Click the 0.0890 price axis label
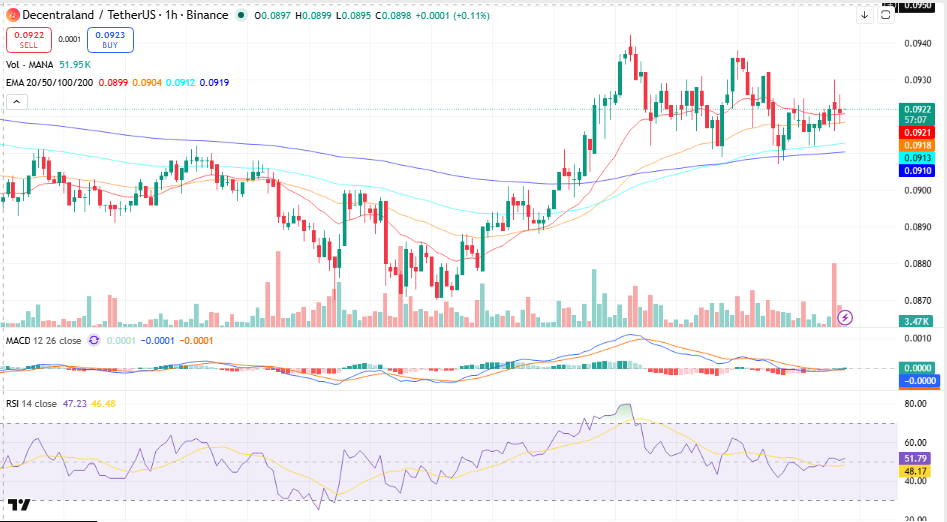Screen dimensions: 947x522 click(x=917, y=227)
